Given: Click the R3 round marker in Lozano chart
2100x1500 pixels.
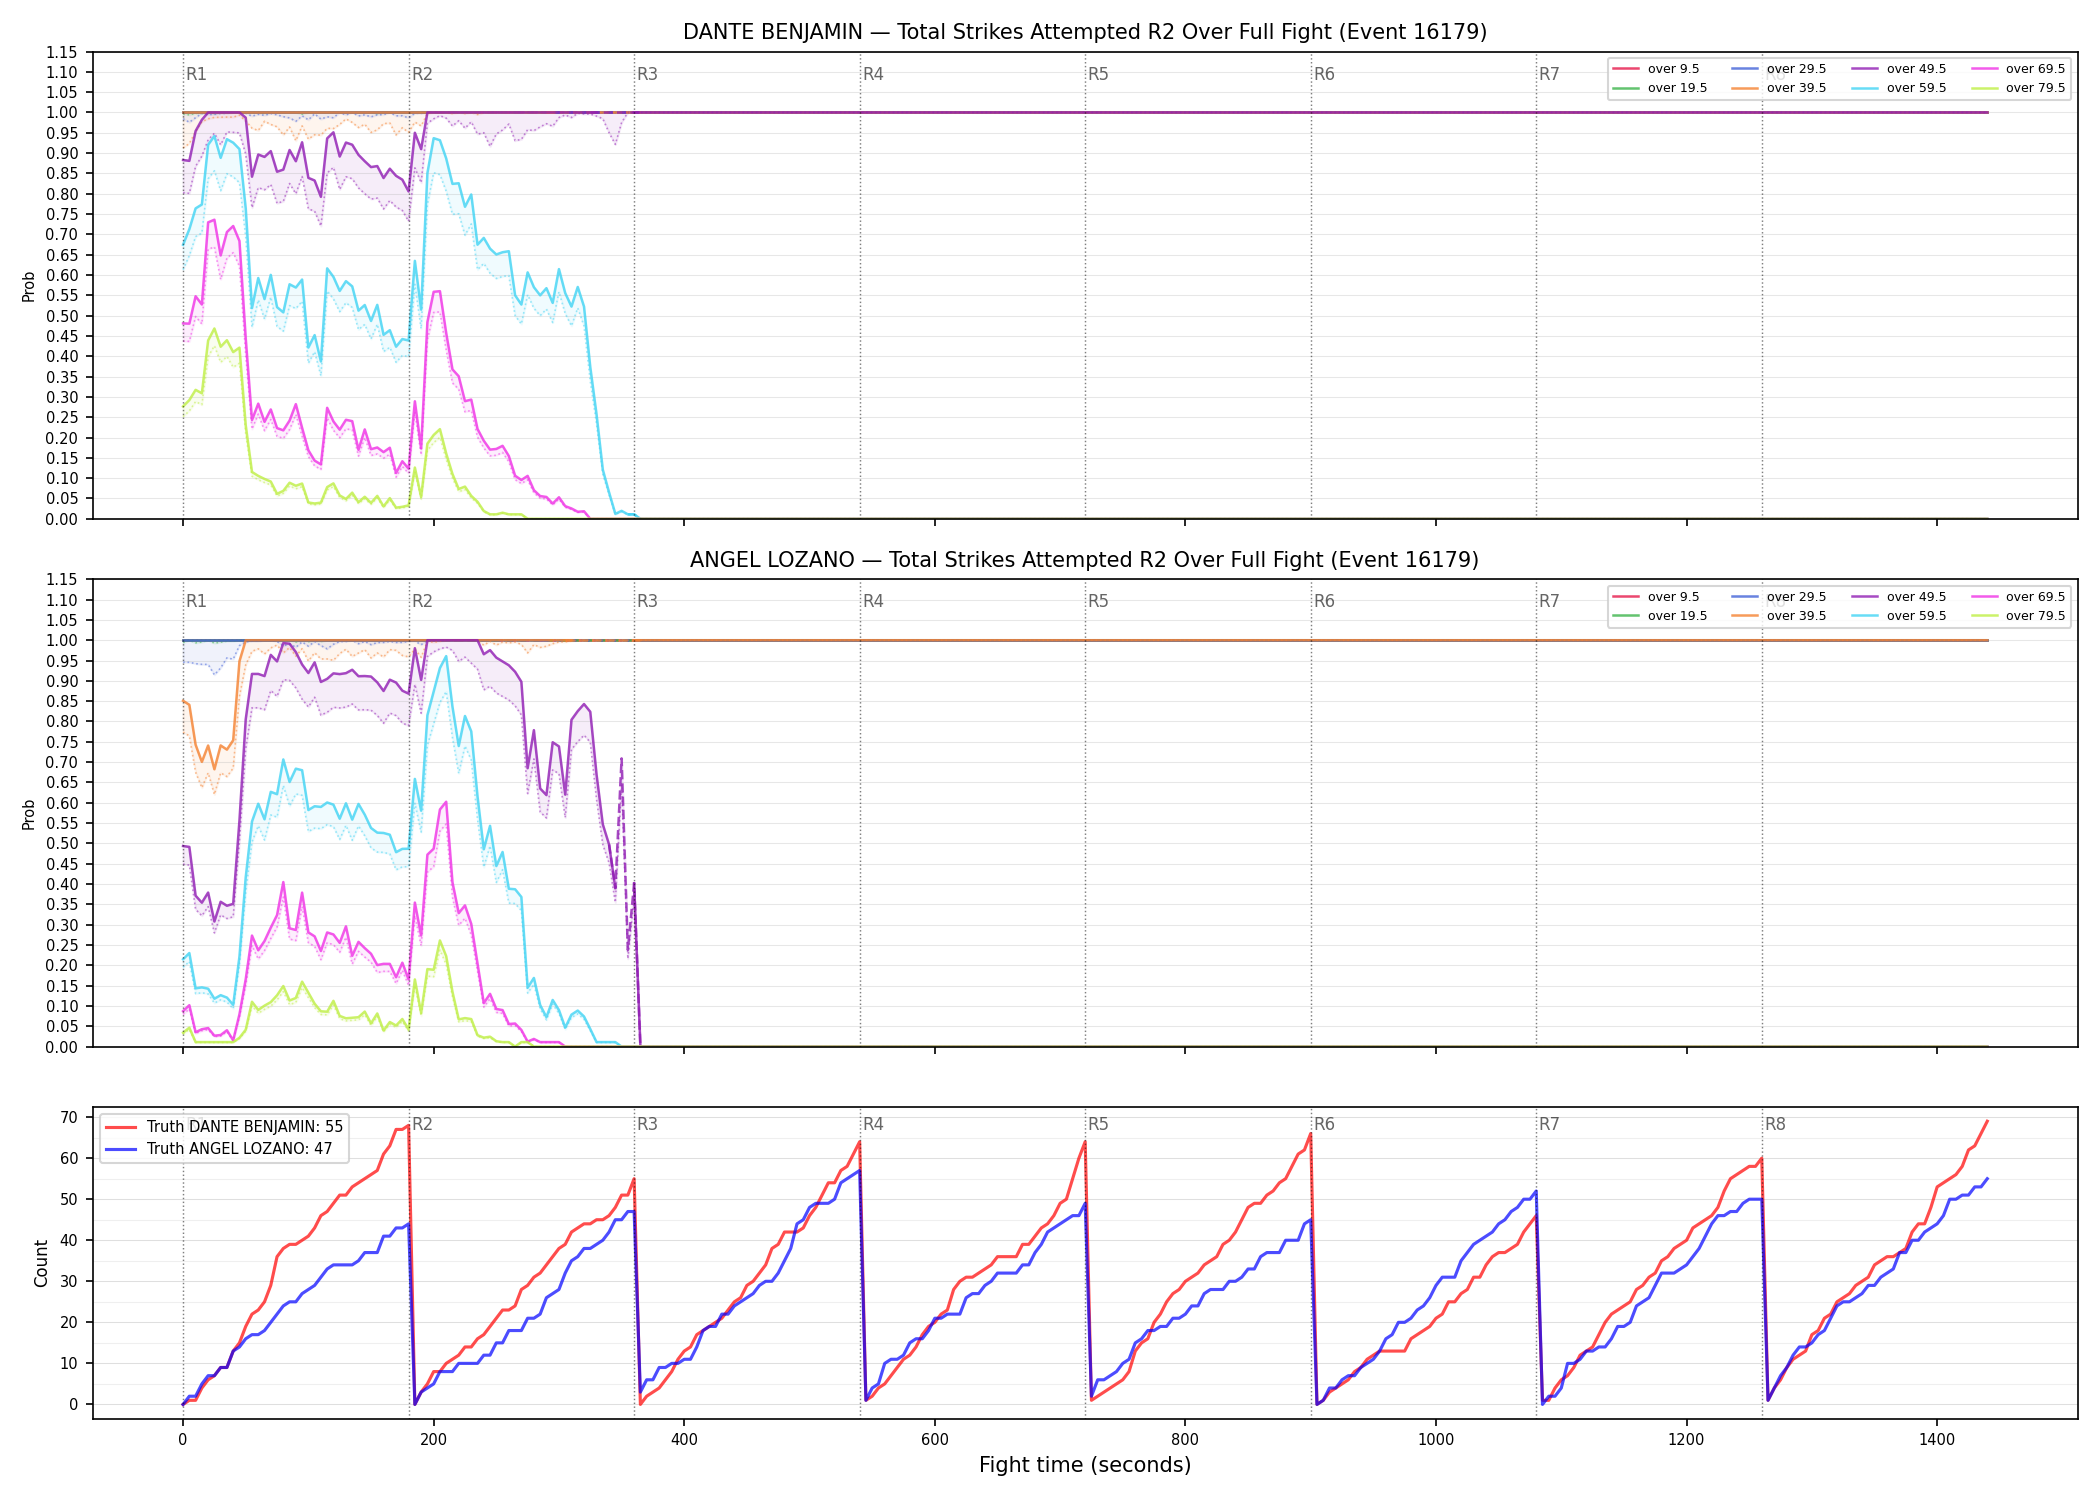Looking at the screenshot, I should (647, 601).
